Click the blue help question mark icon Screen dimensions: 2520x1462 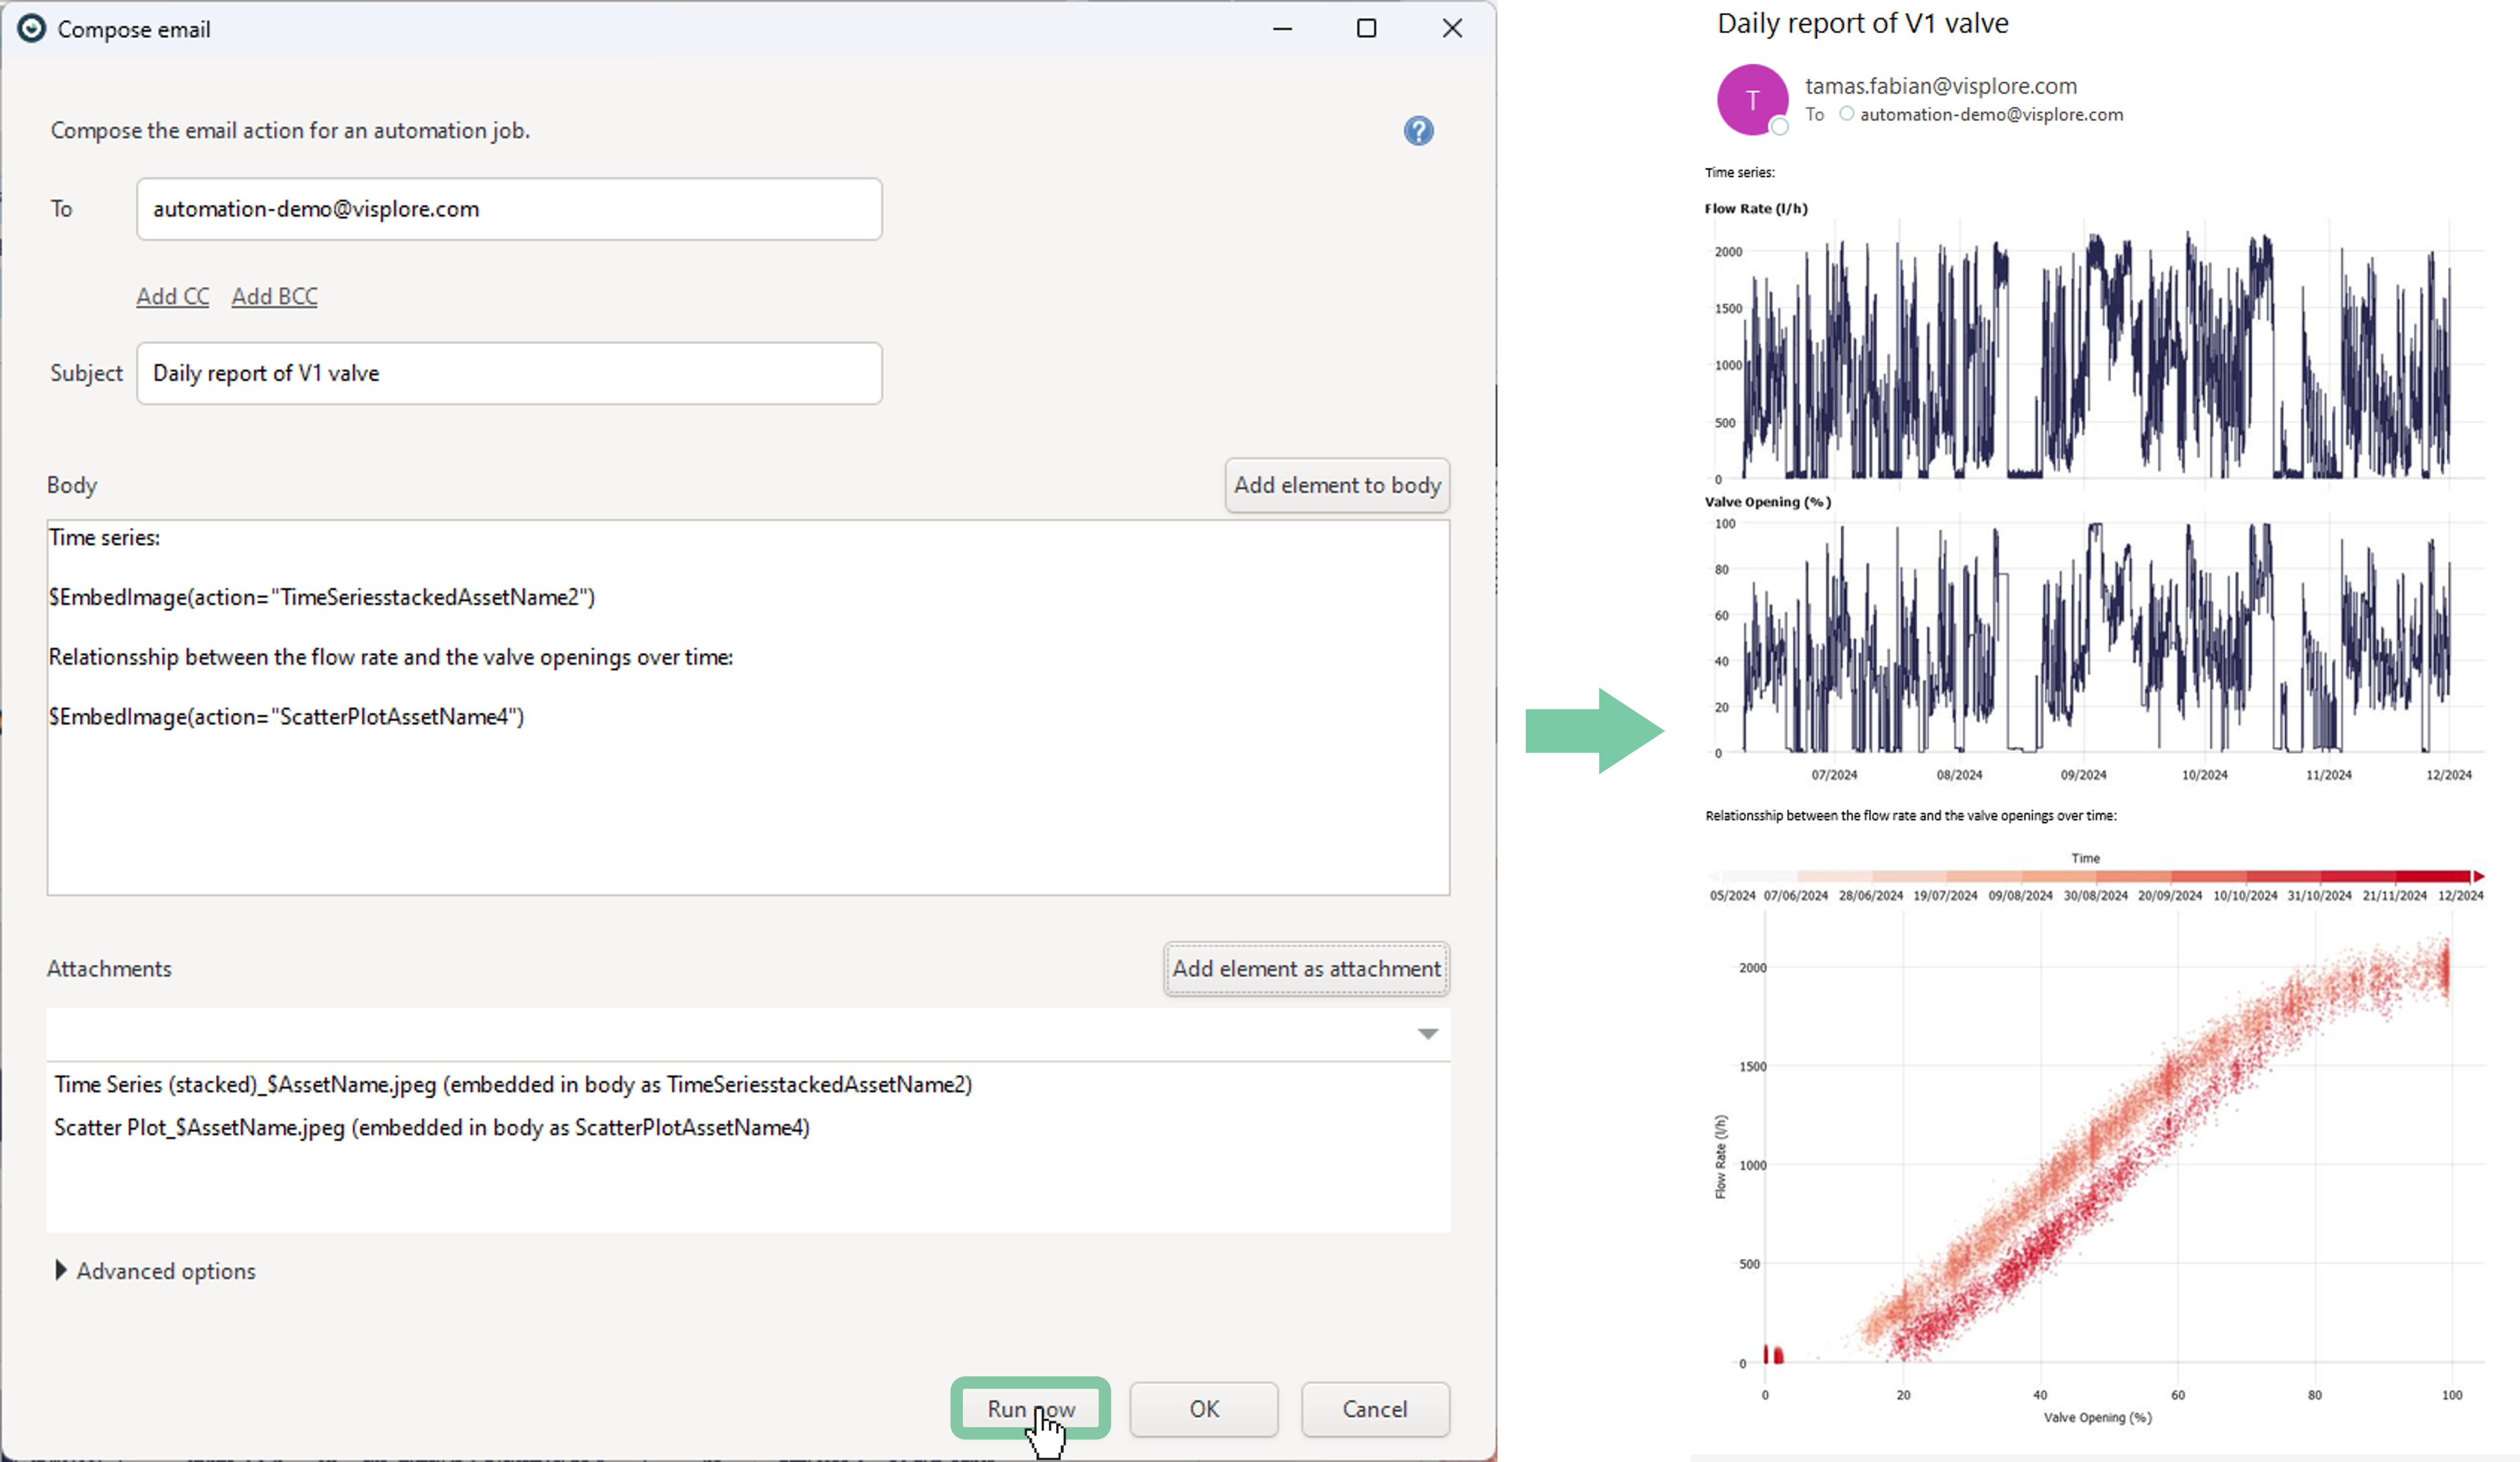1418,131
